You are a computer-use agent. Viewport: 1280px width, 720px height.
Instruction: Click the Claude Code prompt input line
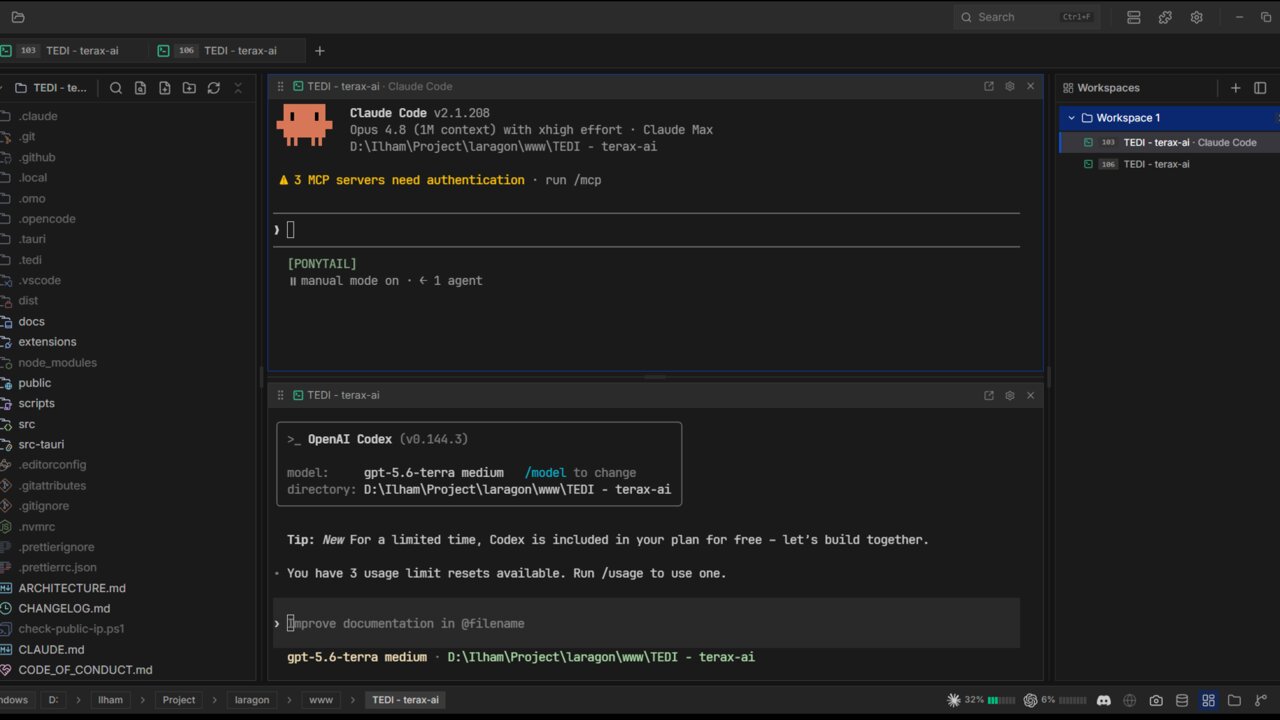coord(646,230)
